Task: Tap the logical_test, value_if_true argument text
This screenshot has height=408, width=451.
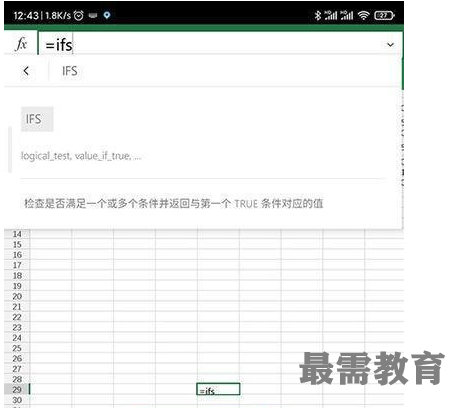Action: 81,156
